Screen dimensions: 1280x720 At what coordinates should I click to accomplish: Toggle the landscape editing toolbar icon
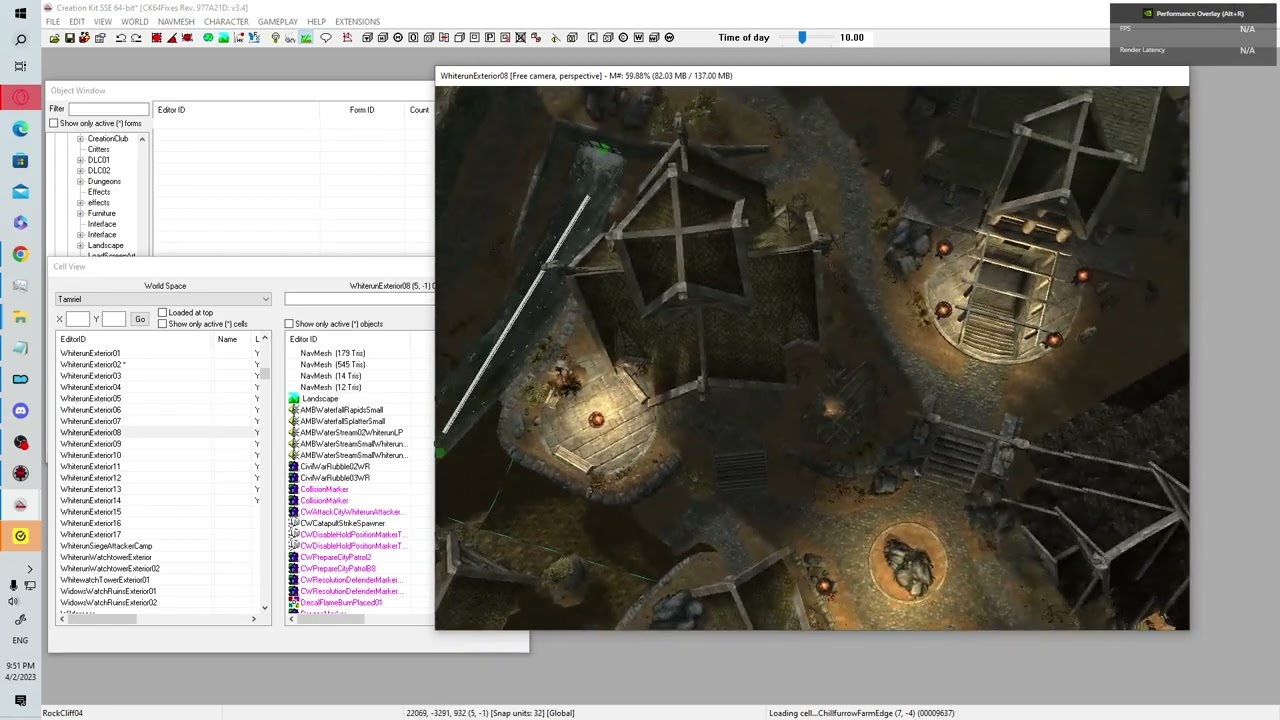(223, 38)
